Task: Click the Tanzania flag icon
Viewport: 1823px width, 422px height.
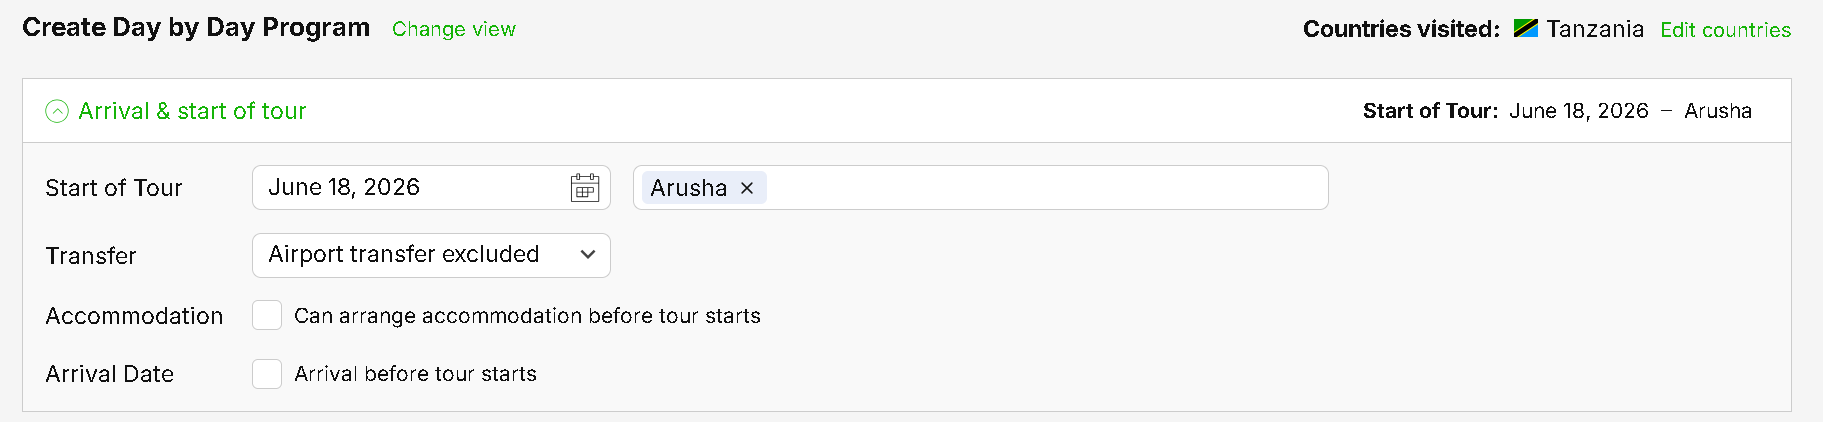Action: (x=1525, y=29)
